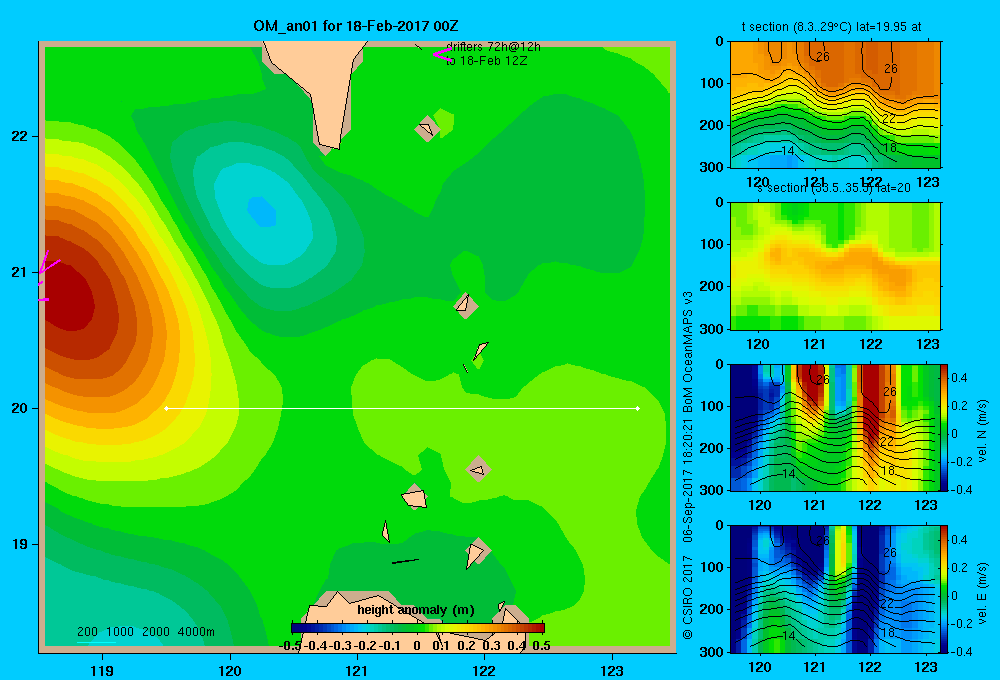Image resolution: width=1000 pixels, height=680 pixels.
Task: Select the magenta drifter arrow beside drifters label
Action: (442, 54)
